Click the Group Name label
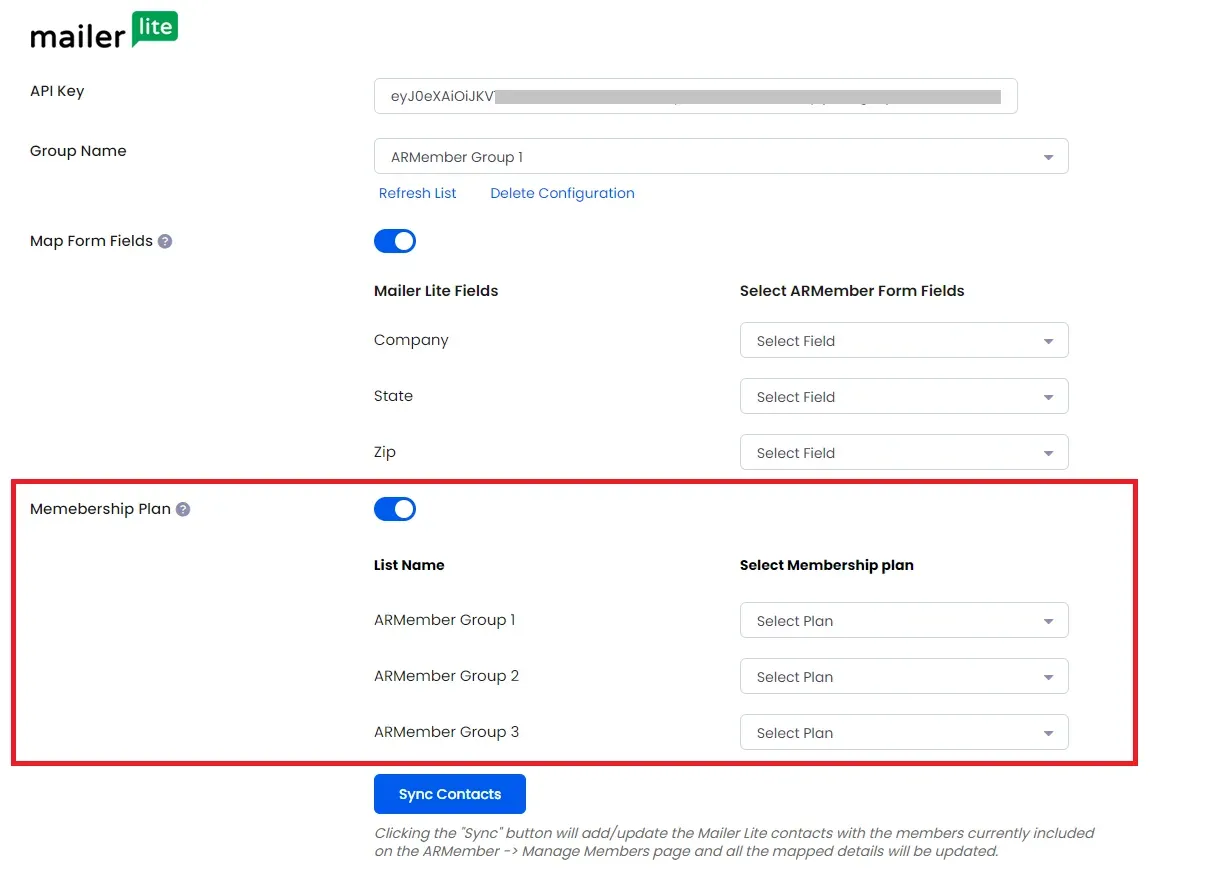 pos(78,151)
